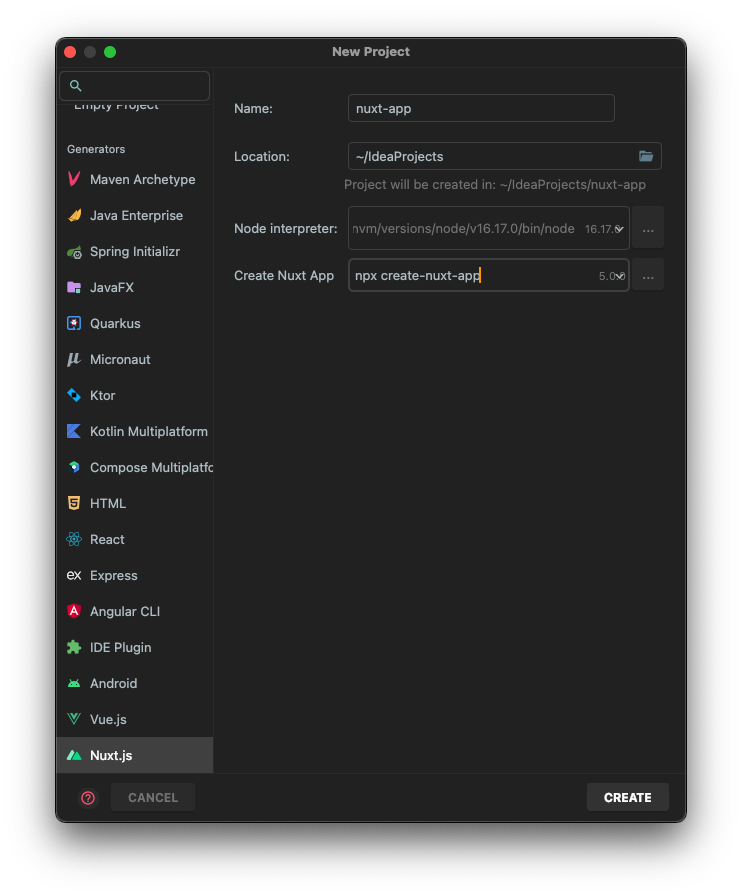742x896 pixels.
Task: Select Compose Multiplatform generator
Action: (x=135, y=467)
